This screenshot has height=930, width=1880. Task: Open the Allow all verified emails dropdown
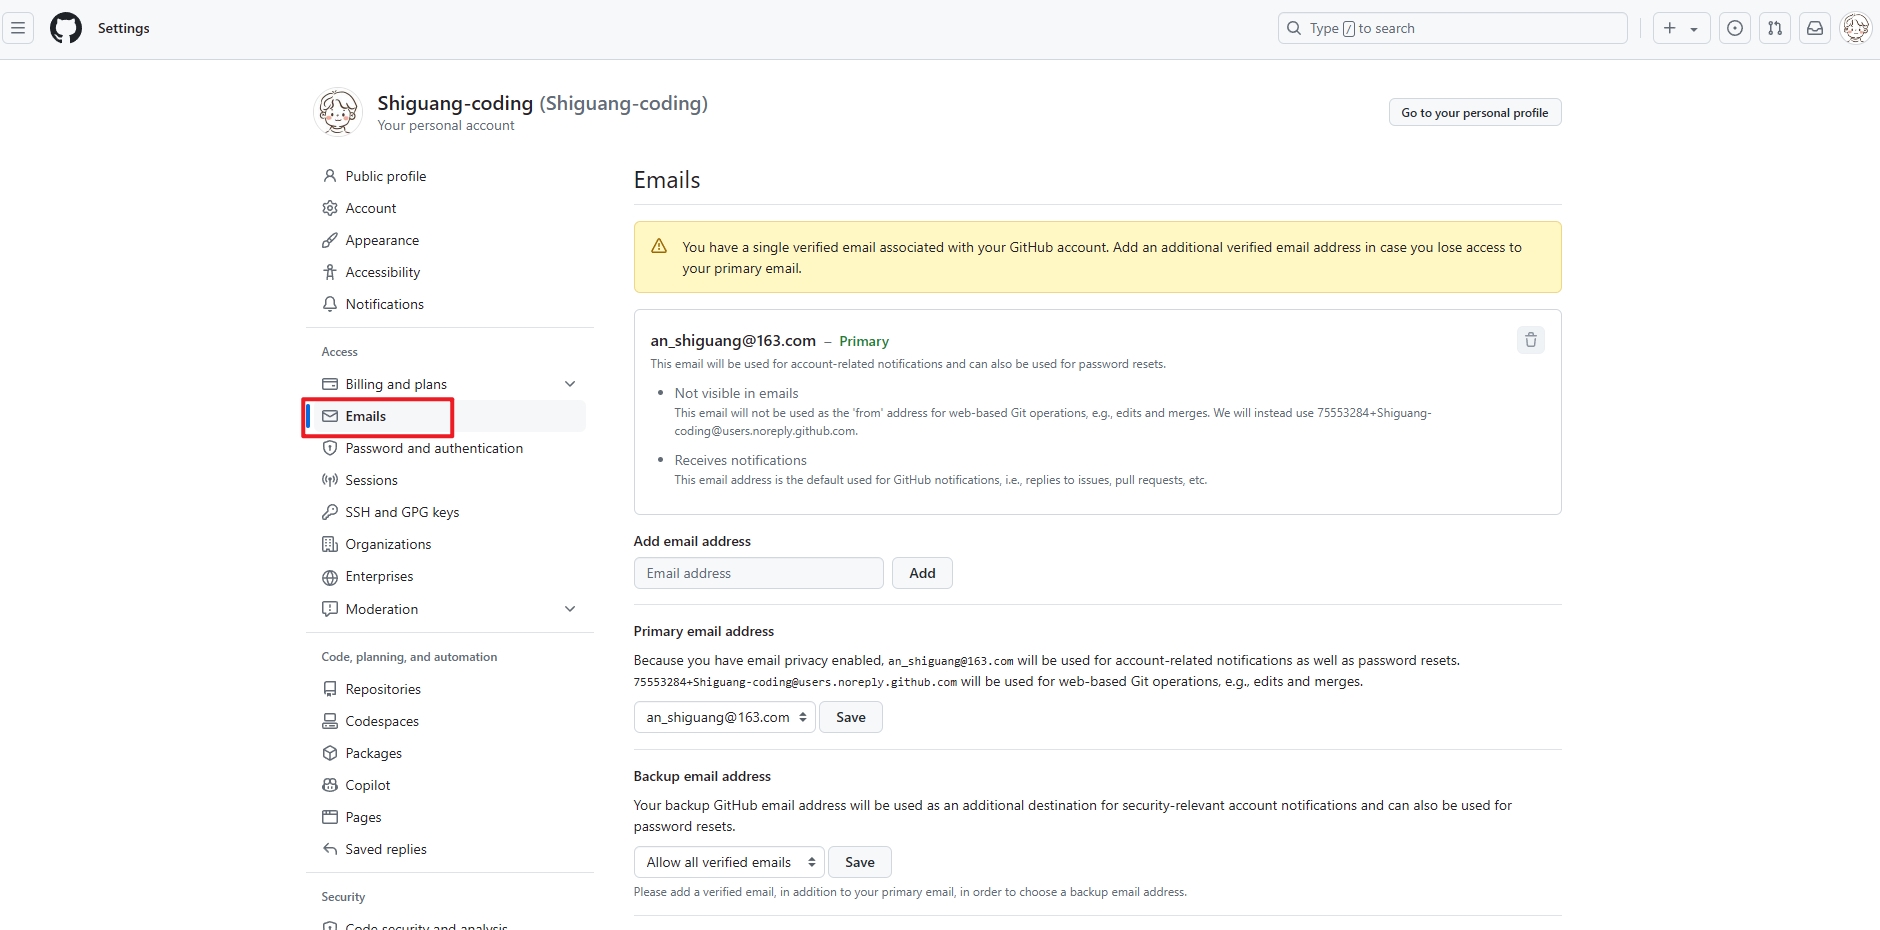729,862
